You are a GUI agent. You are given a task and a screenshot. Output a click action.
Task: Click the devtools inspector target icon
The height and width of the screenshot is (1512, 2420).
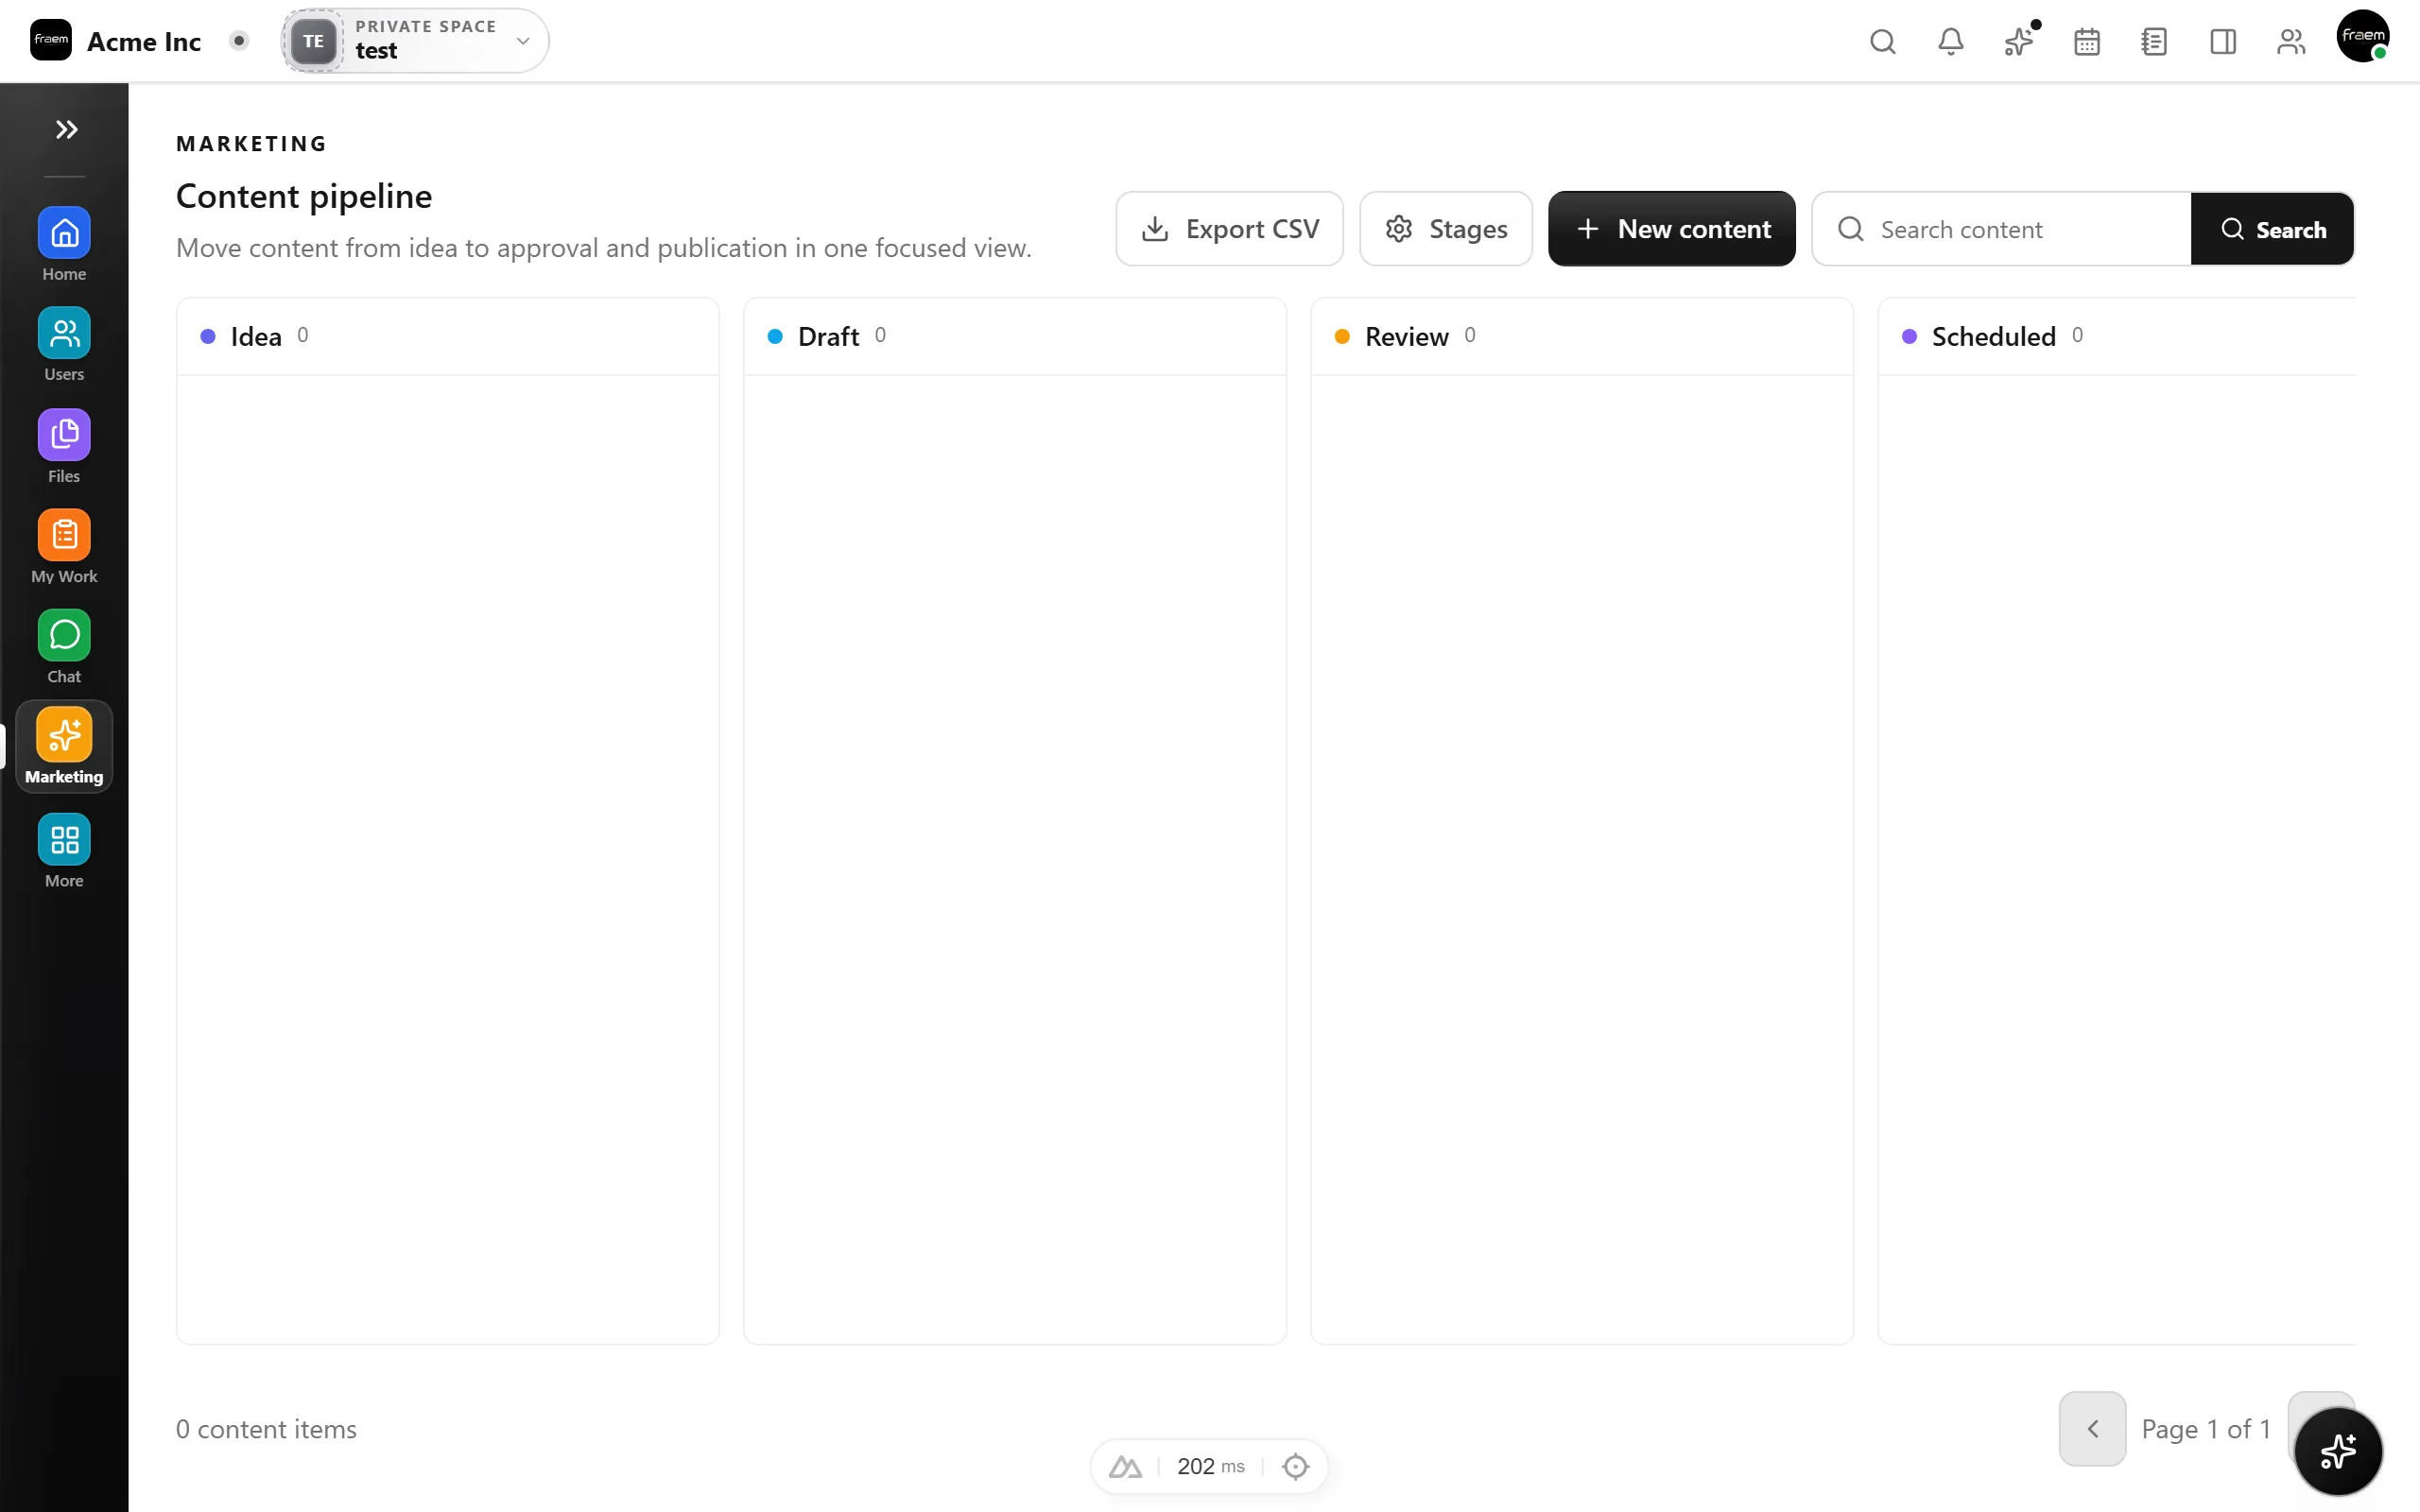coord(1295,1466)
